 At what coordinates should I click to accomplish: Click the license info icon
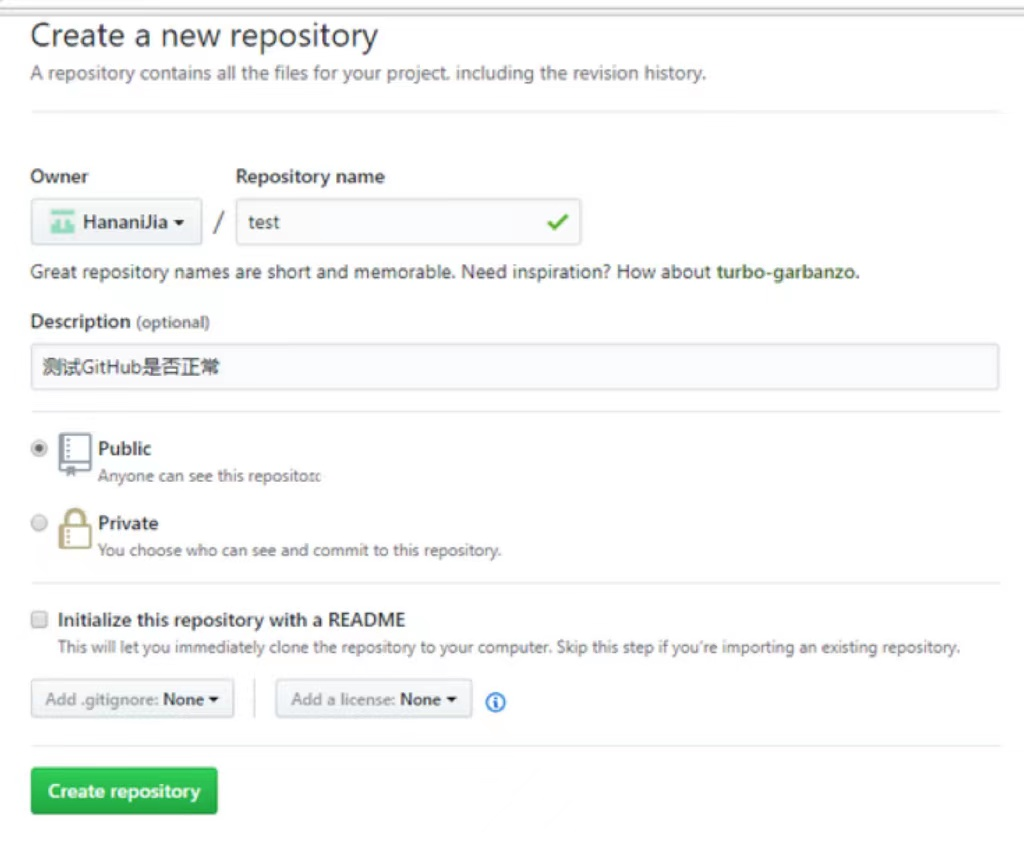coord(495,702)
